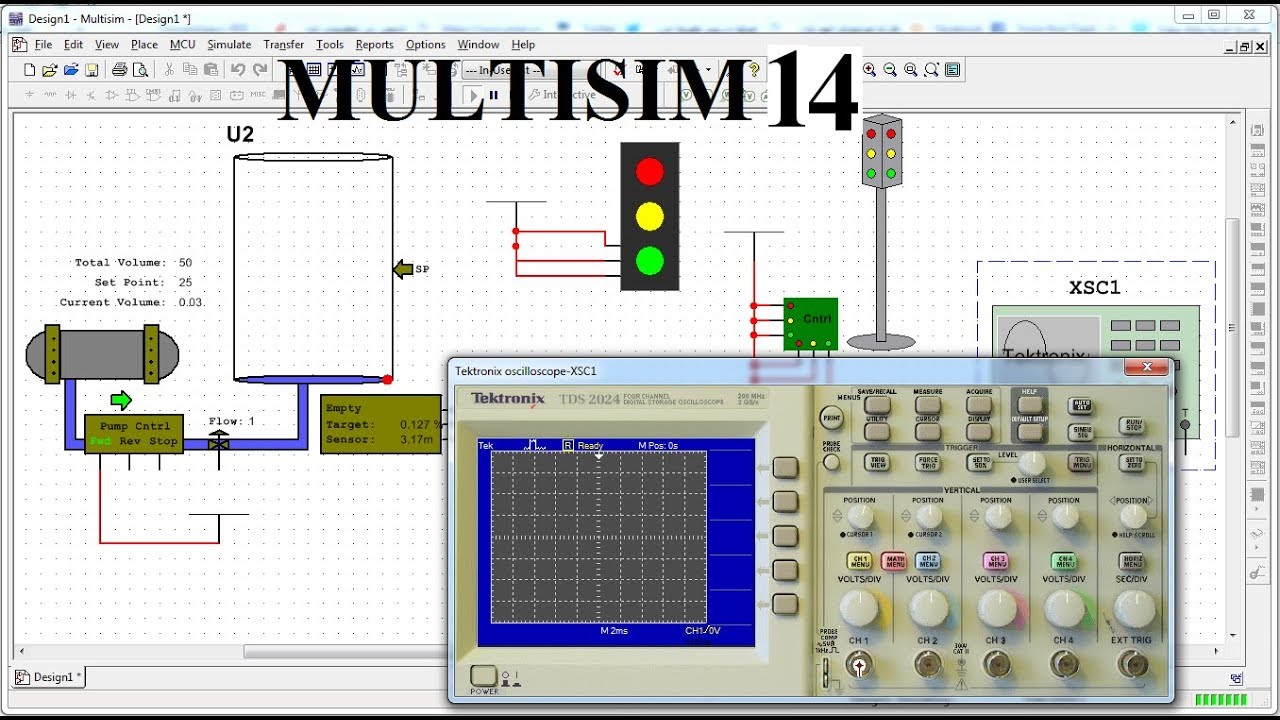This screenshot has height=720, width=1280.
Task: Place a transistor component
Action: (x=91, y=96)
